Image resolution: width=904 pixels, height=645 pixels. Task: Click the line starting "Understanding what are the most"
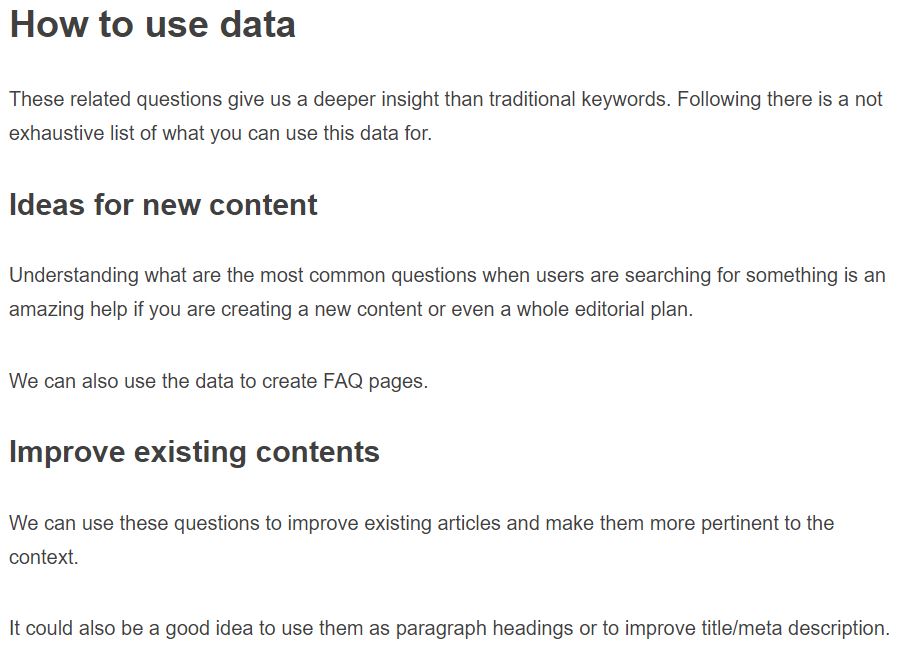pos(447,275)
